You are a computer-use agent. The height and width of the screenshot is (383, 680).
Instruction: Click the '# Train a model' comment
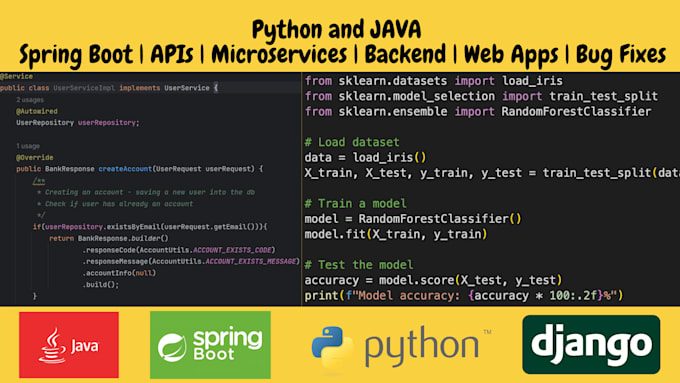(356, 203)
